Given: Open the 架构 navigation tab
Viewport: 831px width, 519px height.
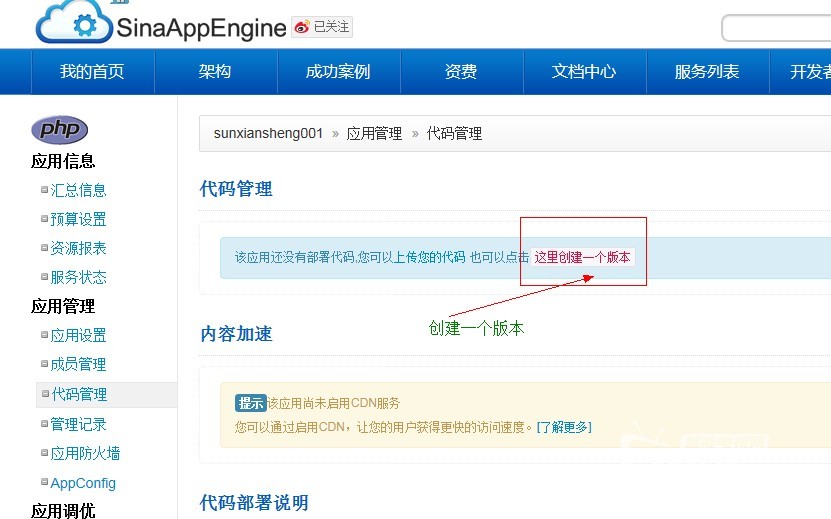Looking at the screenshot, I should [215, 72].
